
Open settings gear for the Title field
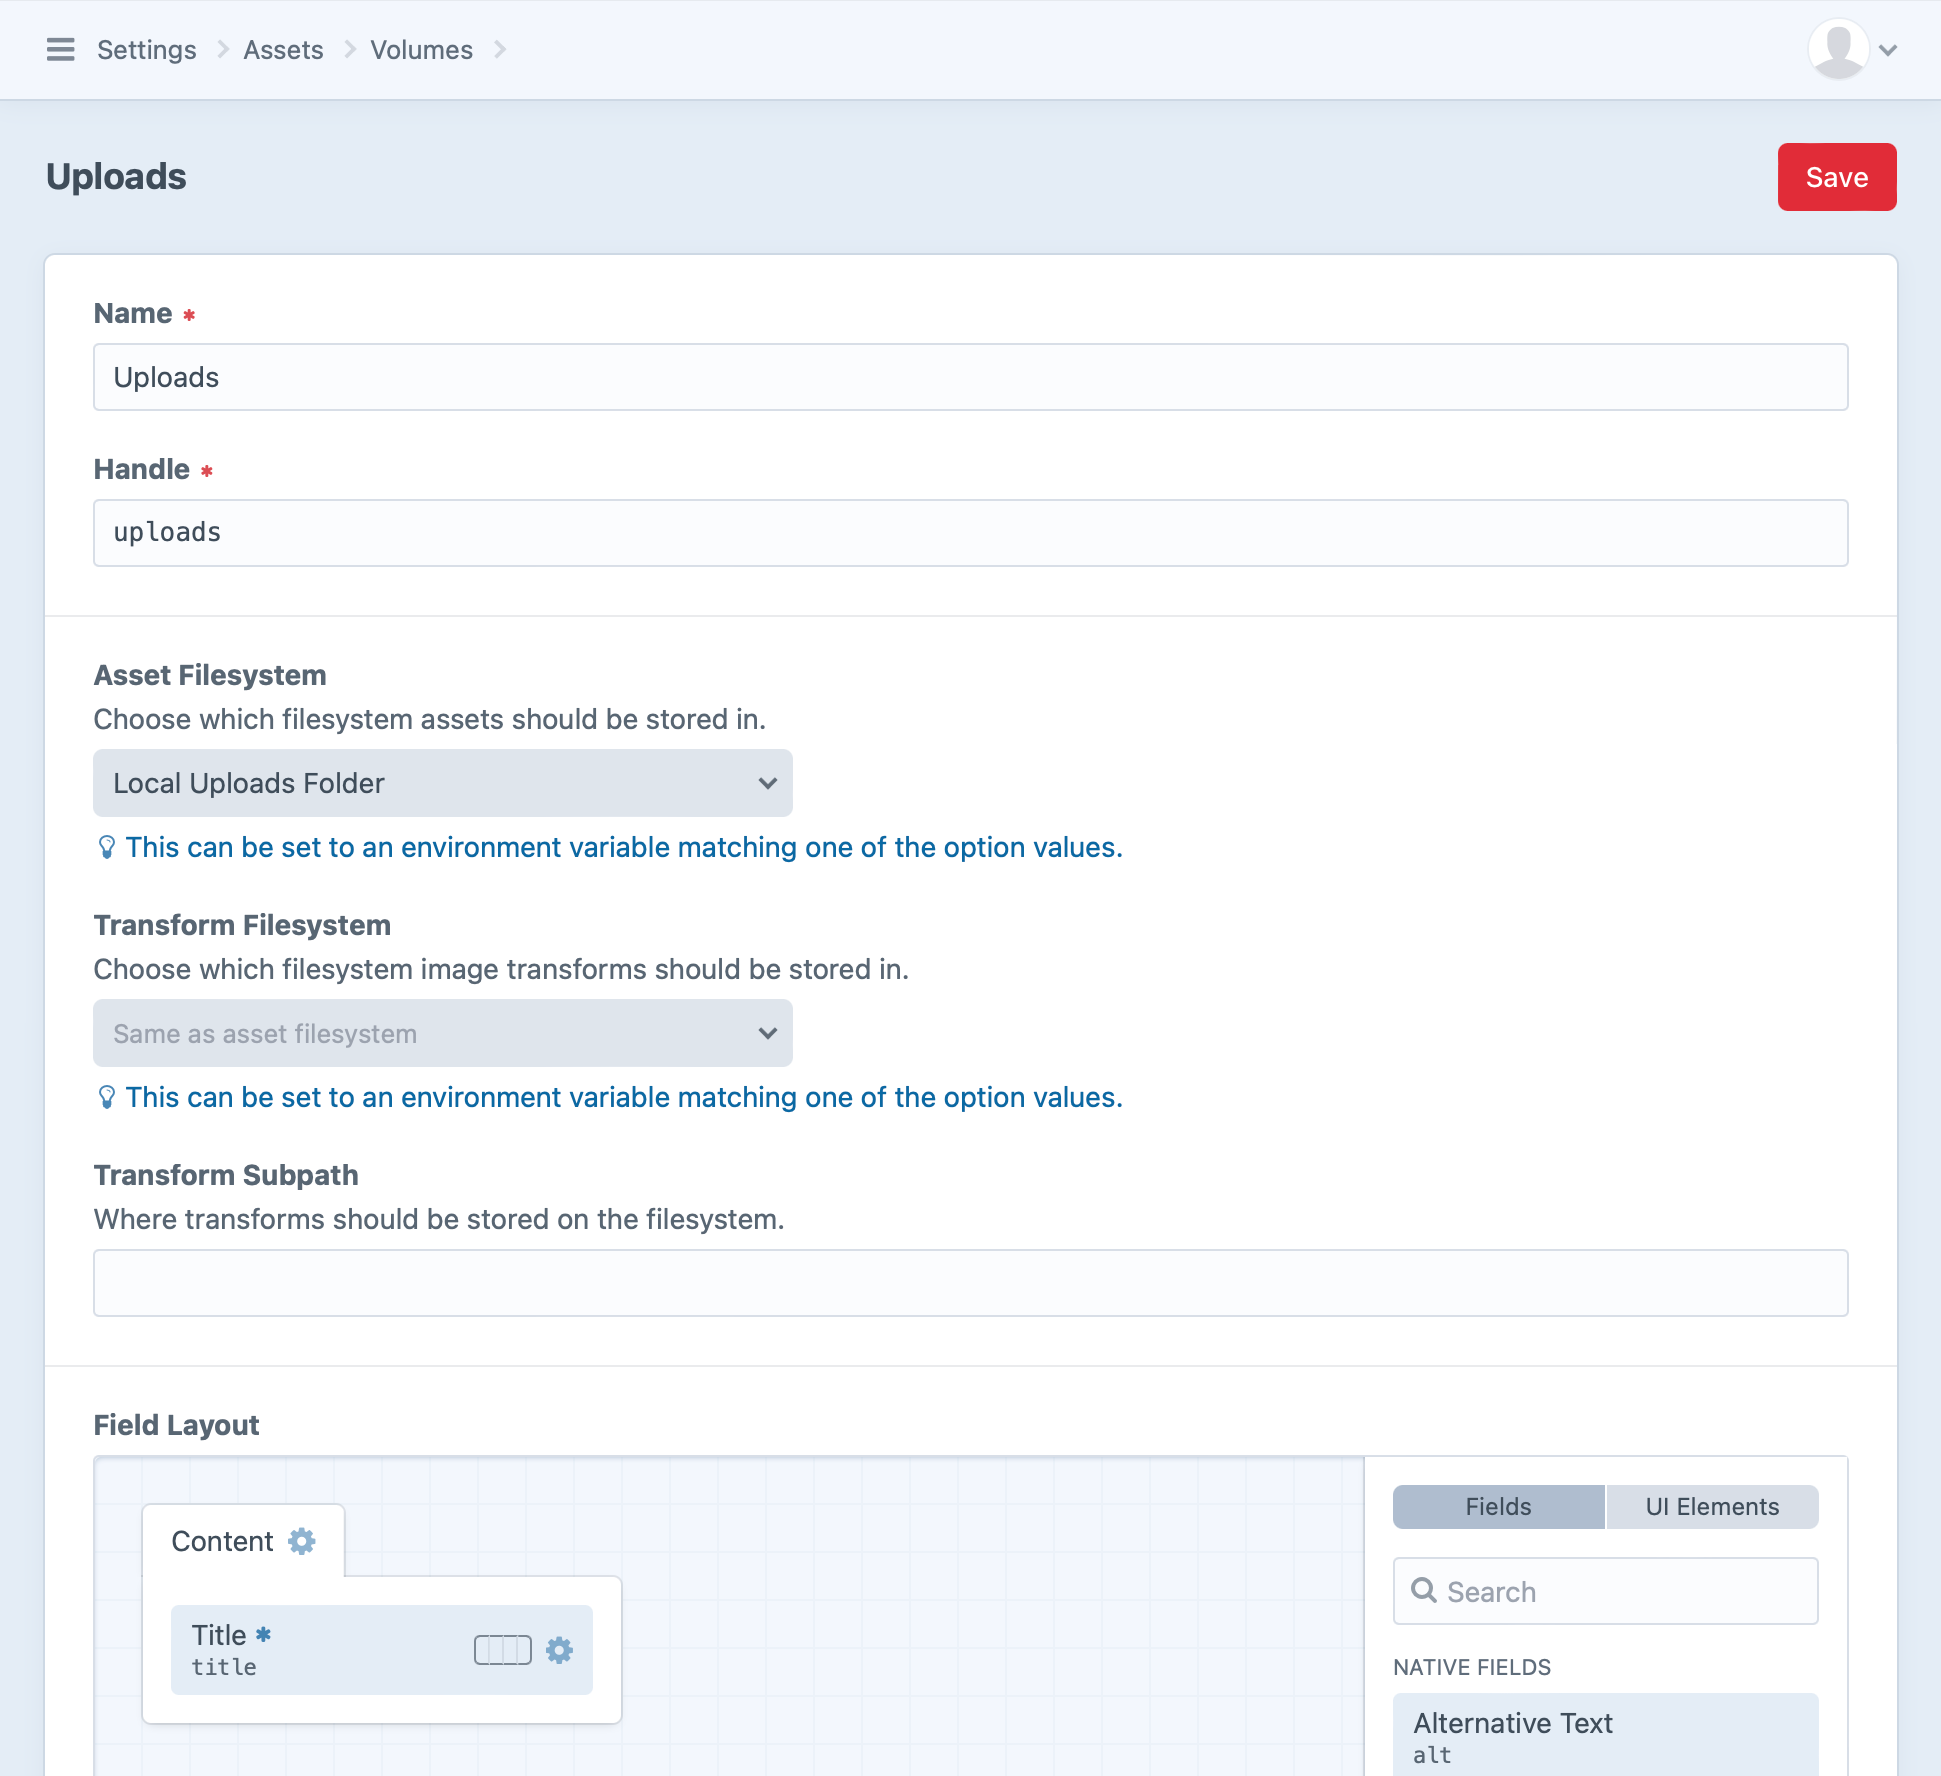[x=559, y=1650]
